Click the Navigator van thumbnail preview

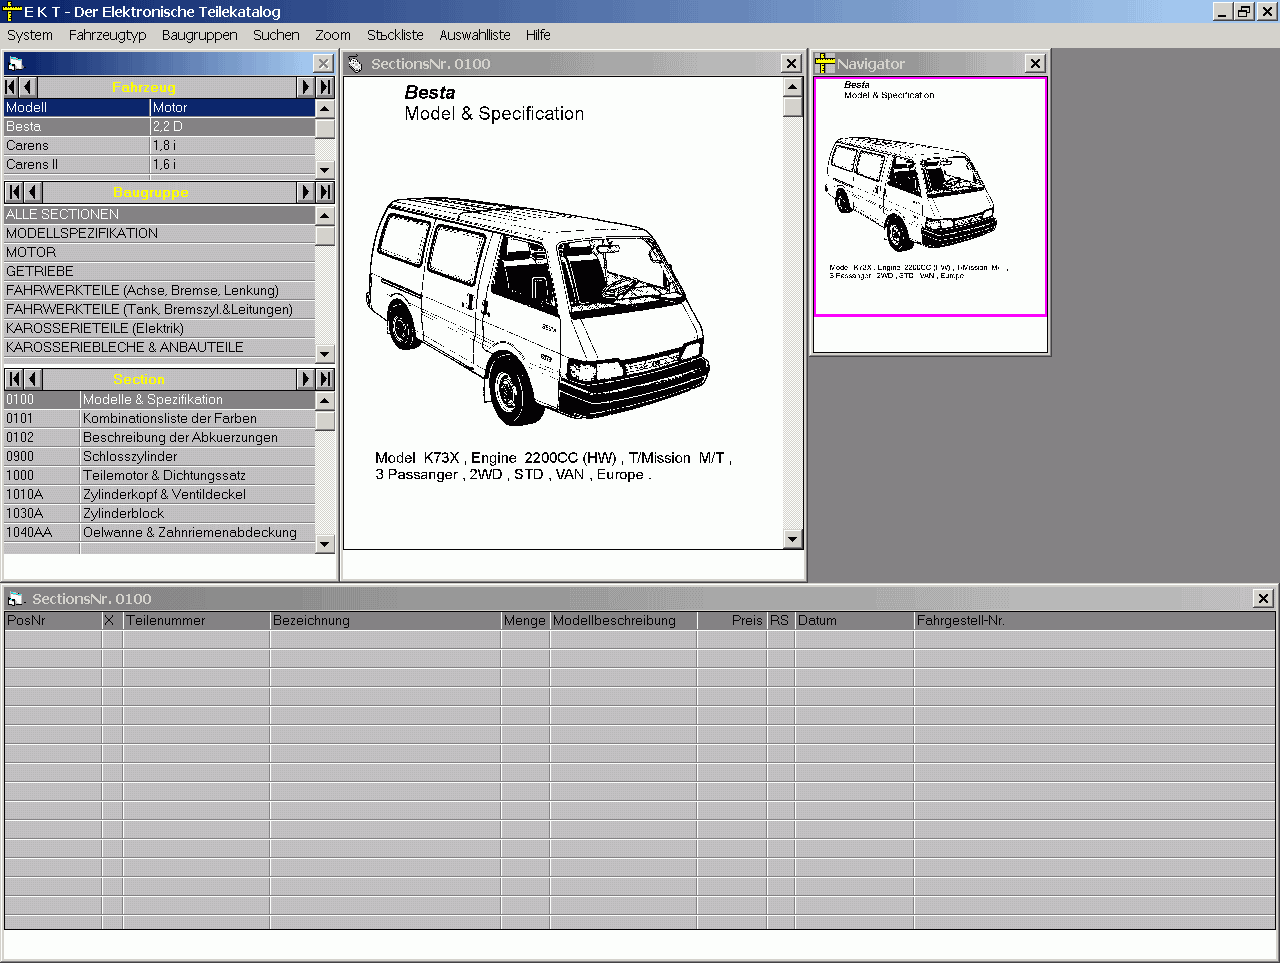930,197
